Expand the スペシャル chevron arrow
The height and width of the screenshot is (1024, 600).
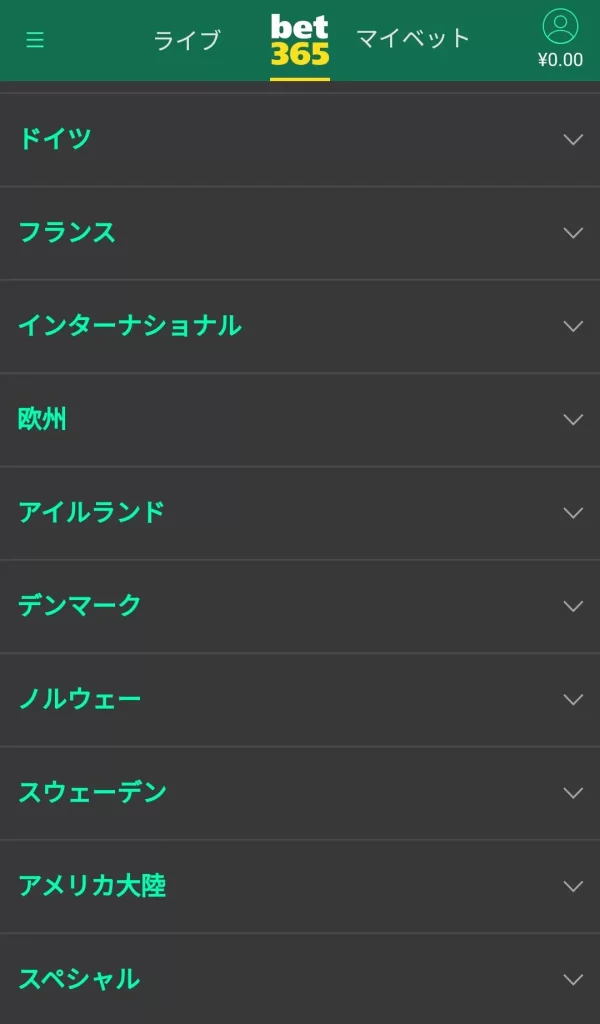point(573,979)
